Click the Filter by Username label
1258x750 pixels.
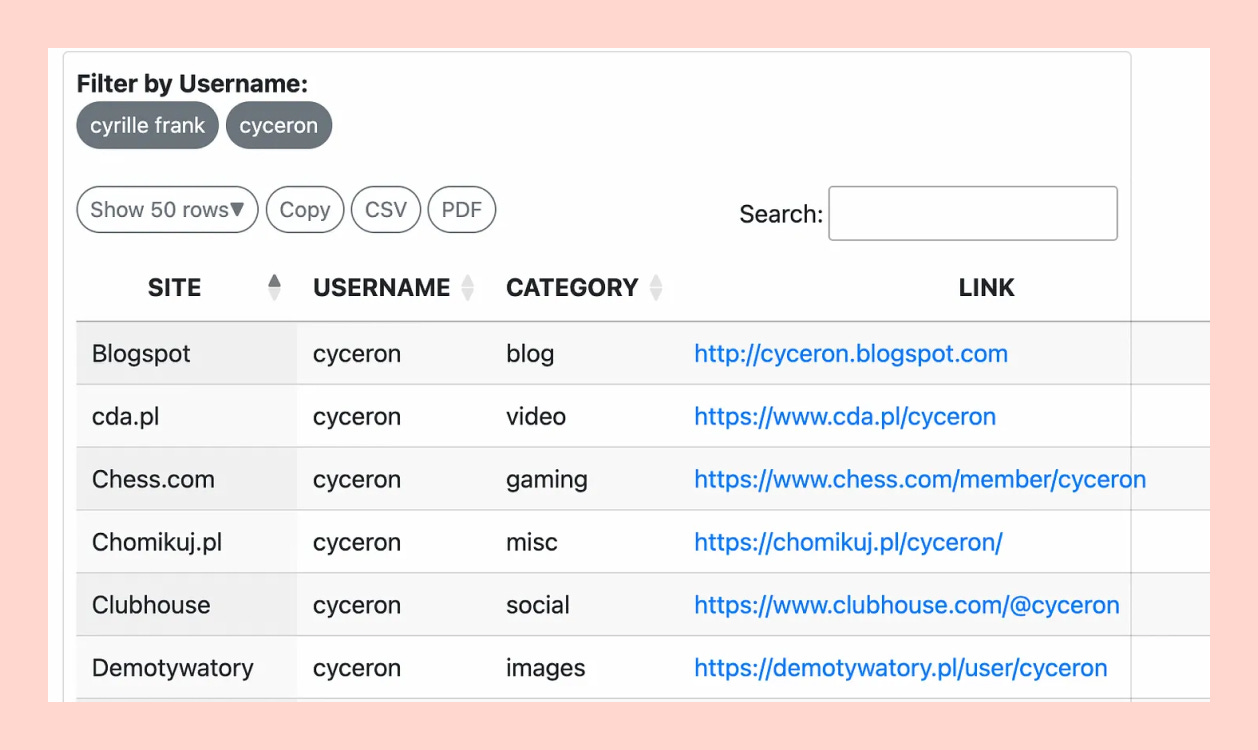(x=192, y=84)
